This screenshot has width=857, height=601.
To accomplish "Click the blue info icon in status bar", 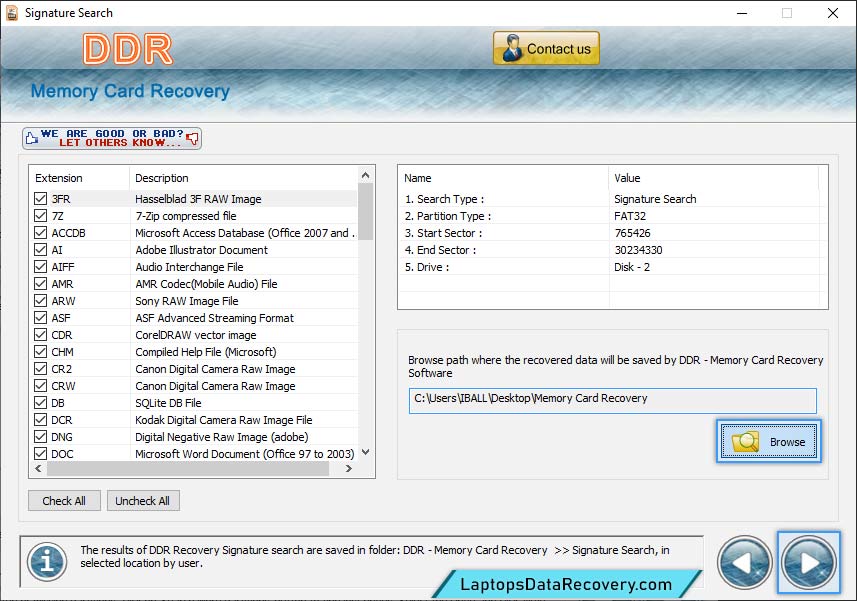I will (x=48, y=561).
